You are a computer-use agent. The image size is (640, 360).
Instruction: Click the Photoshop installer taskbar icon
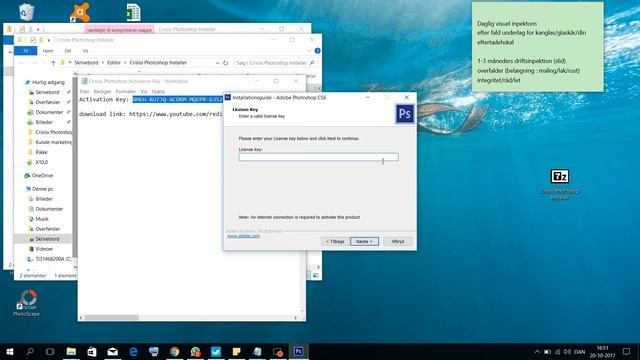pyautogui.click(x=298, y=351)
